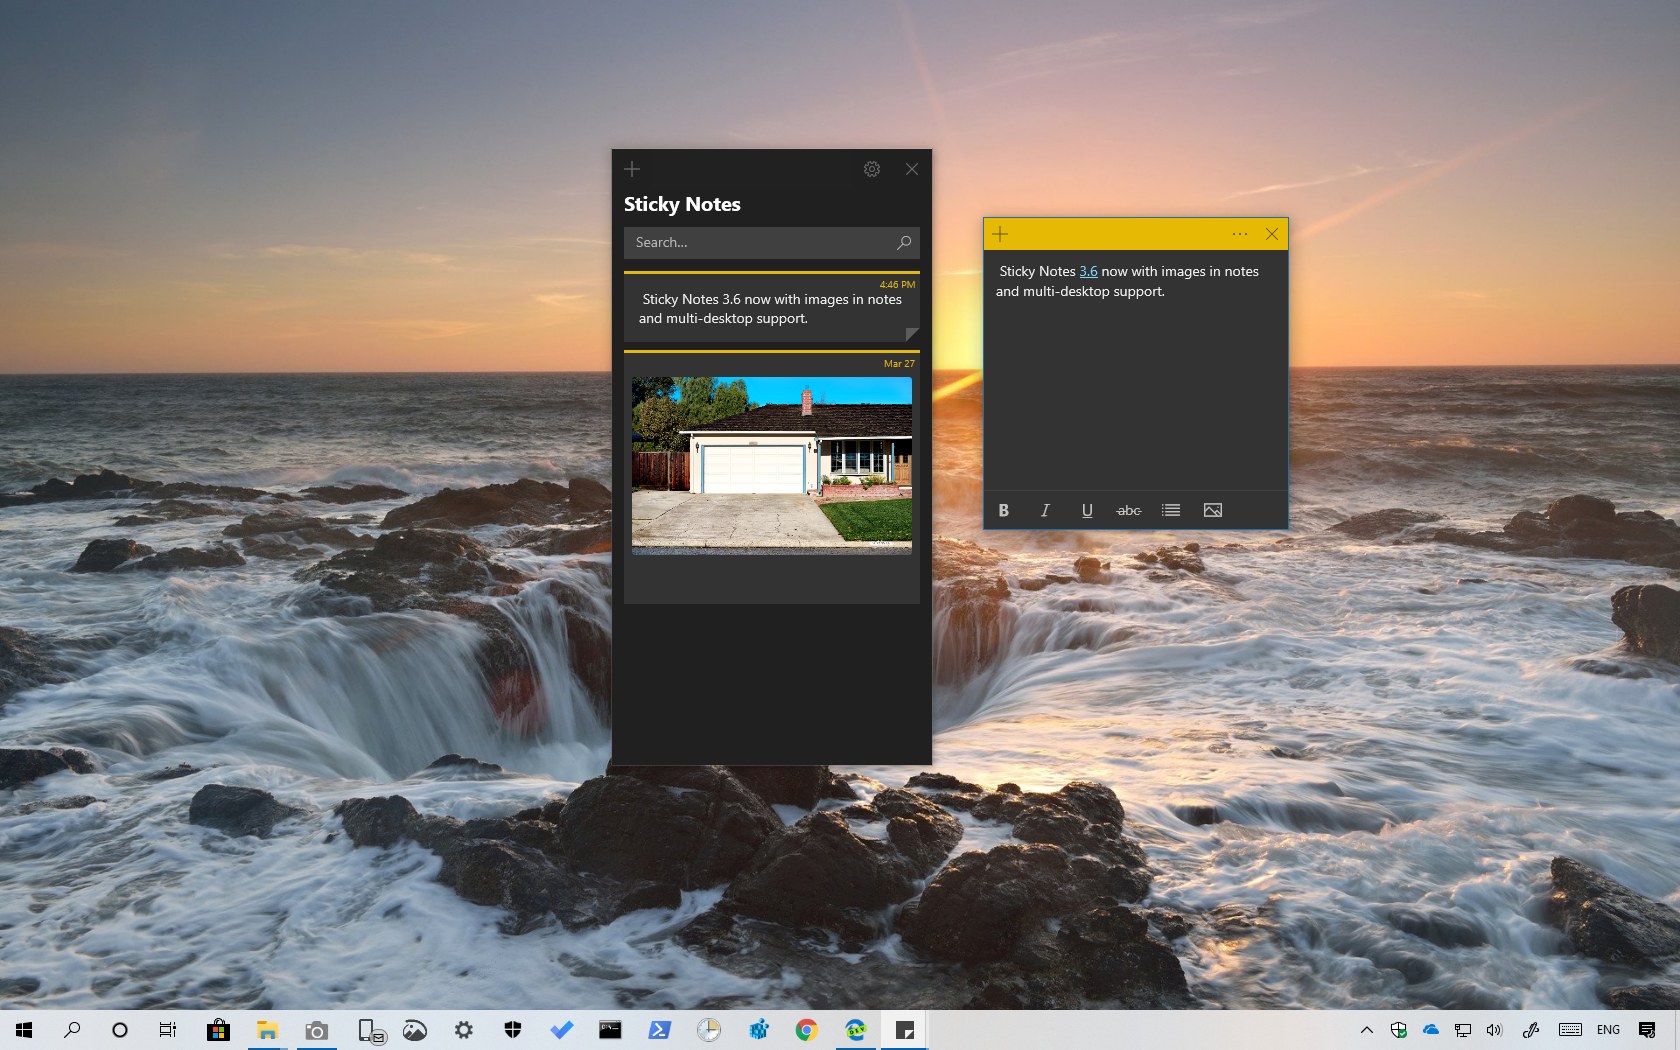Enable the bulleted list in the note
Viewport: 1680px width, 1050px height.
click(1170, 510)
